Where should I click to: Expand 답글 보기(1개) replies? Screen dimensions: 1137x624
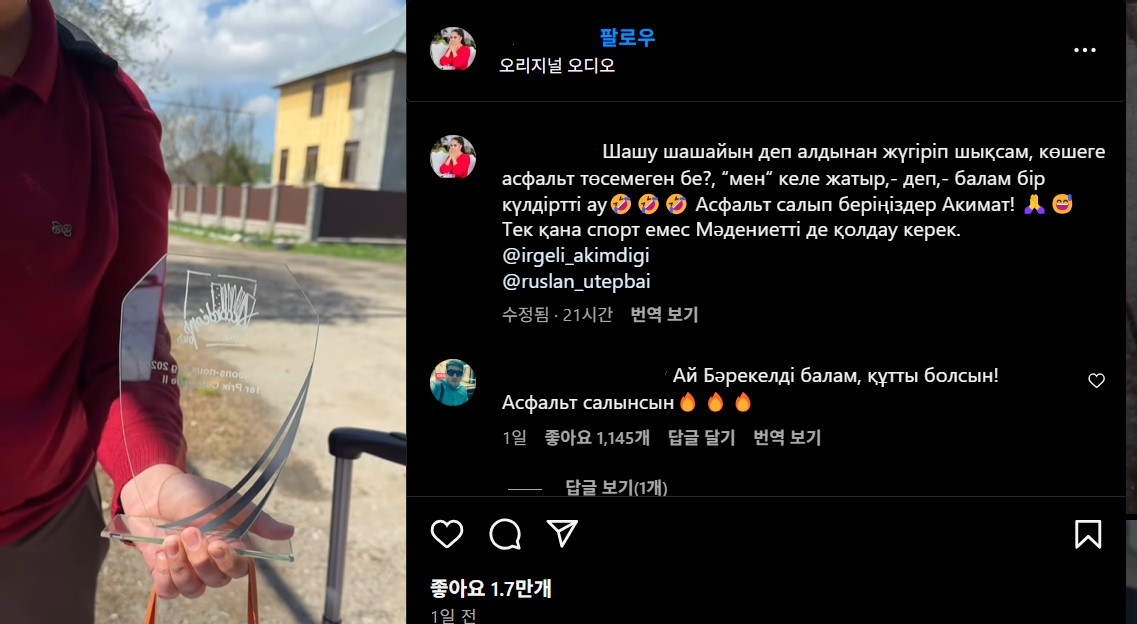[x=616, y=488]
